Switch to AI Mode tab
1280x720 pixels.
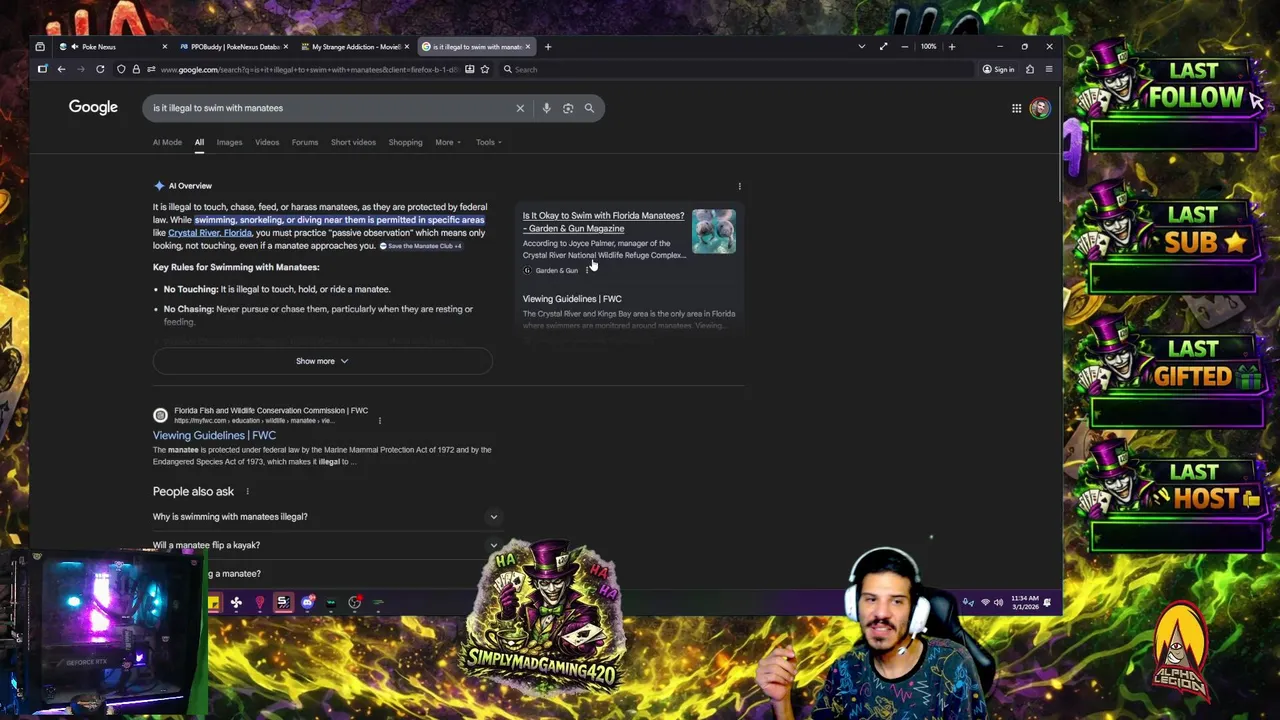pos(167,142)
